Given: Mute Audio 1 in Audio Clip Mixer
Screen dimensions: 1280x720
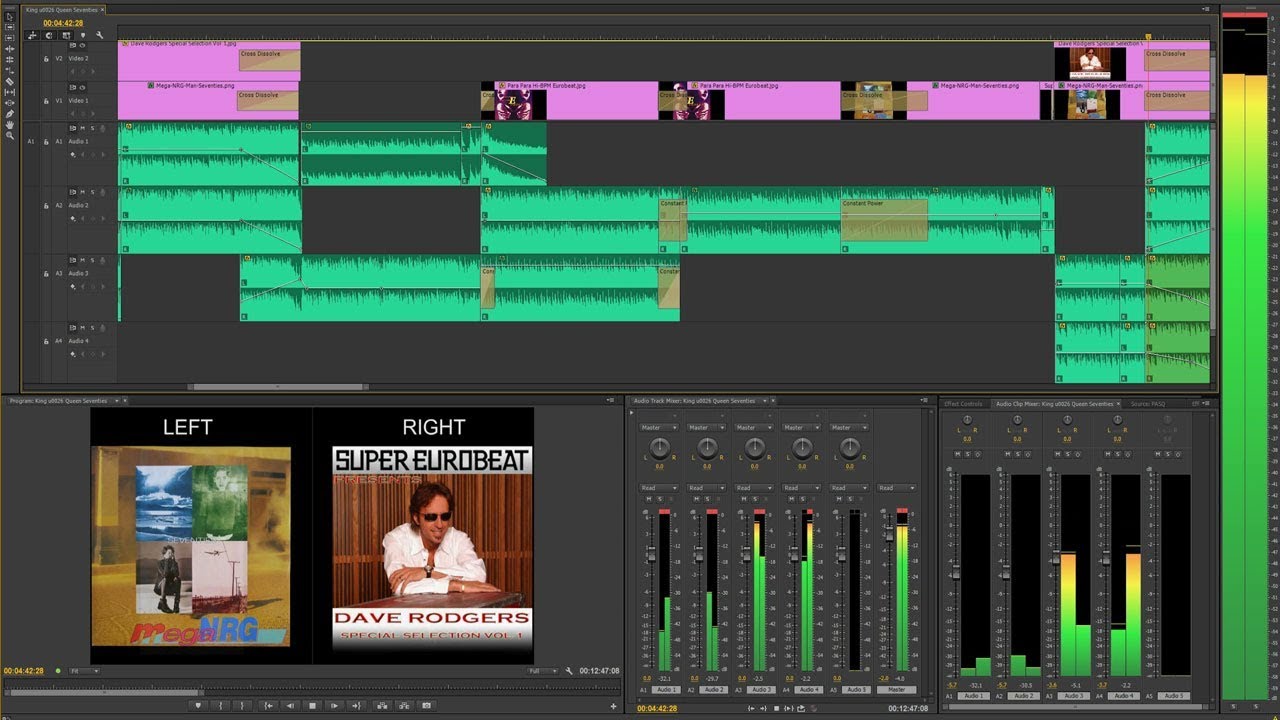Looking at the screenshot, I should coord(957,454).
